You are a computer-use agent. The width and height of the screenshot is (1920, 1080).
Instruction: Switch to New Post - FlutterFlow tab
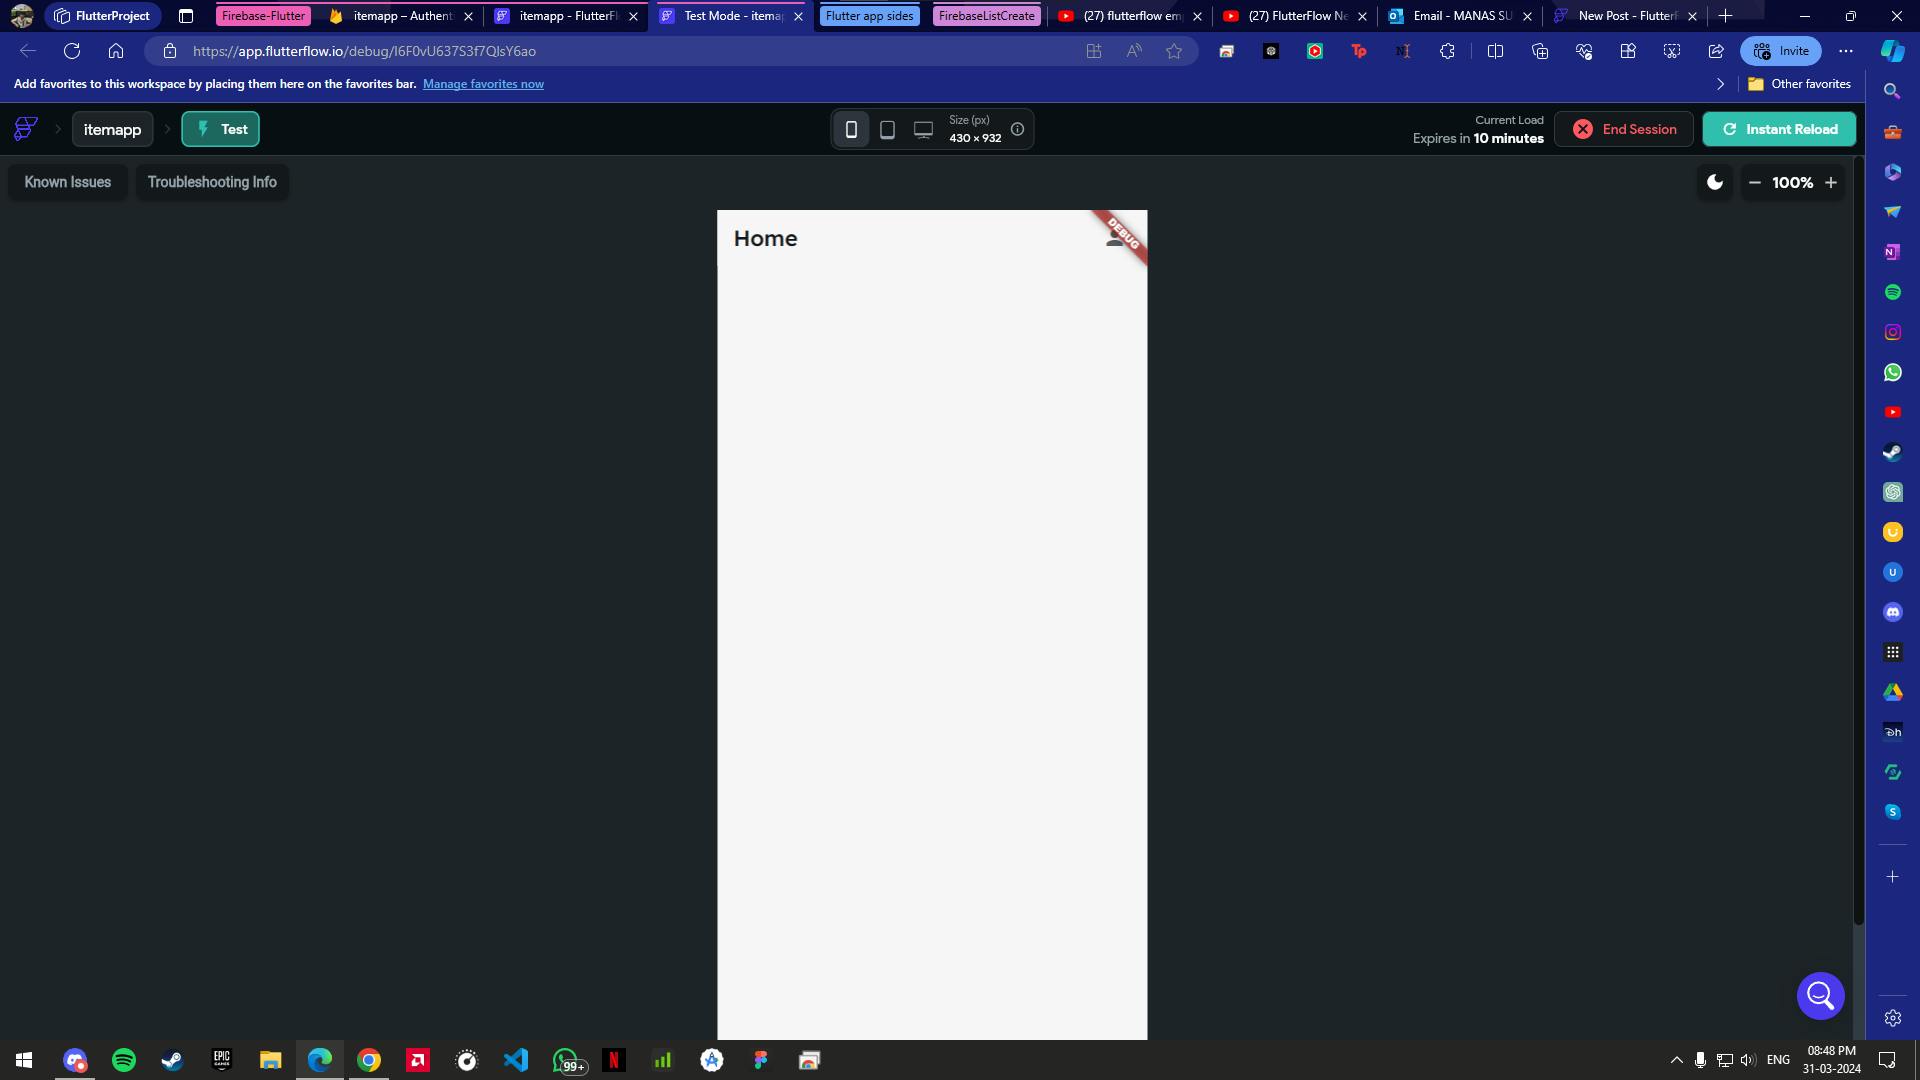point(1625,16)
